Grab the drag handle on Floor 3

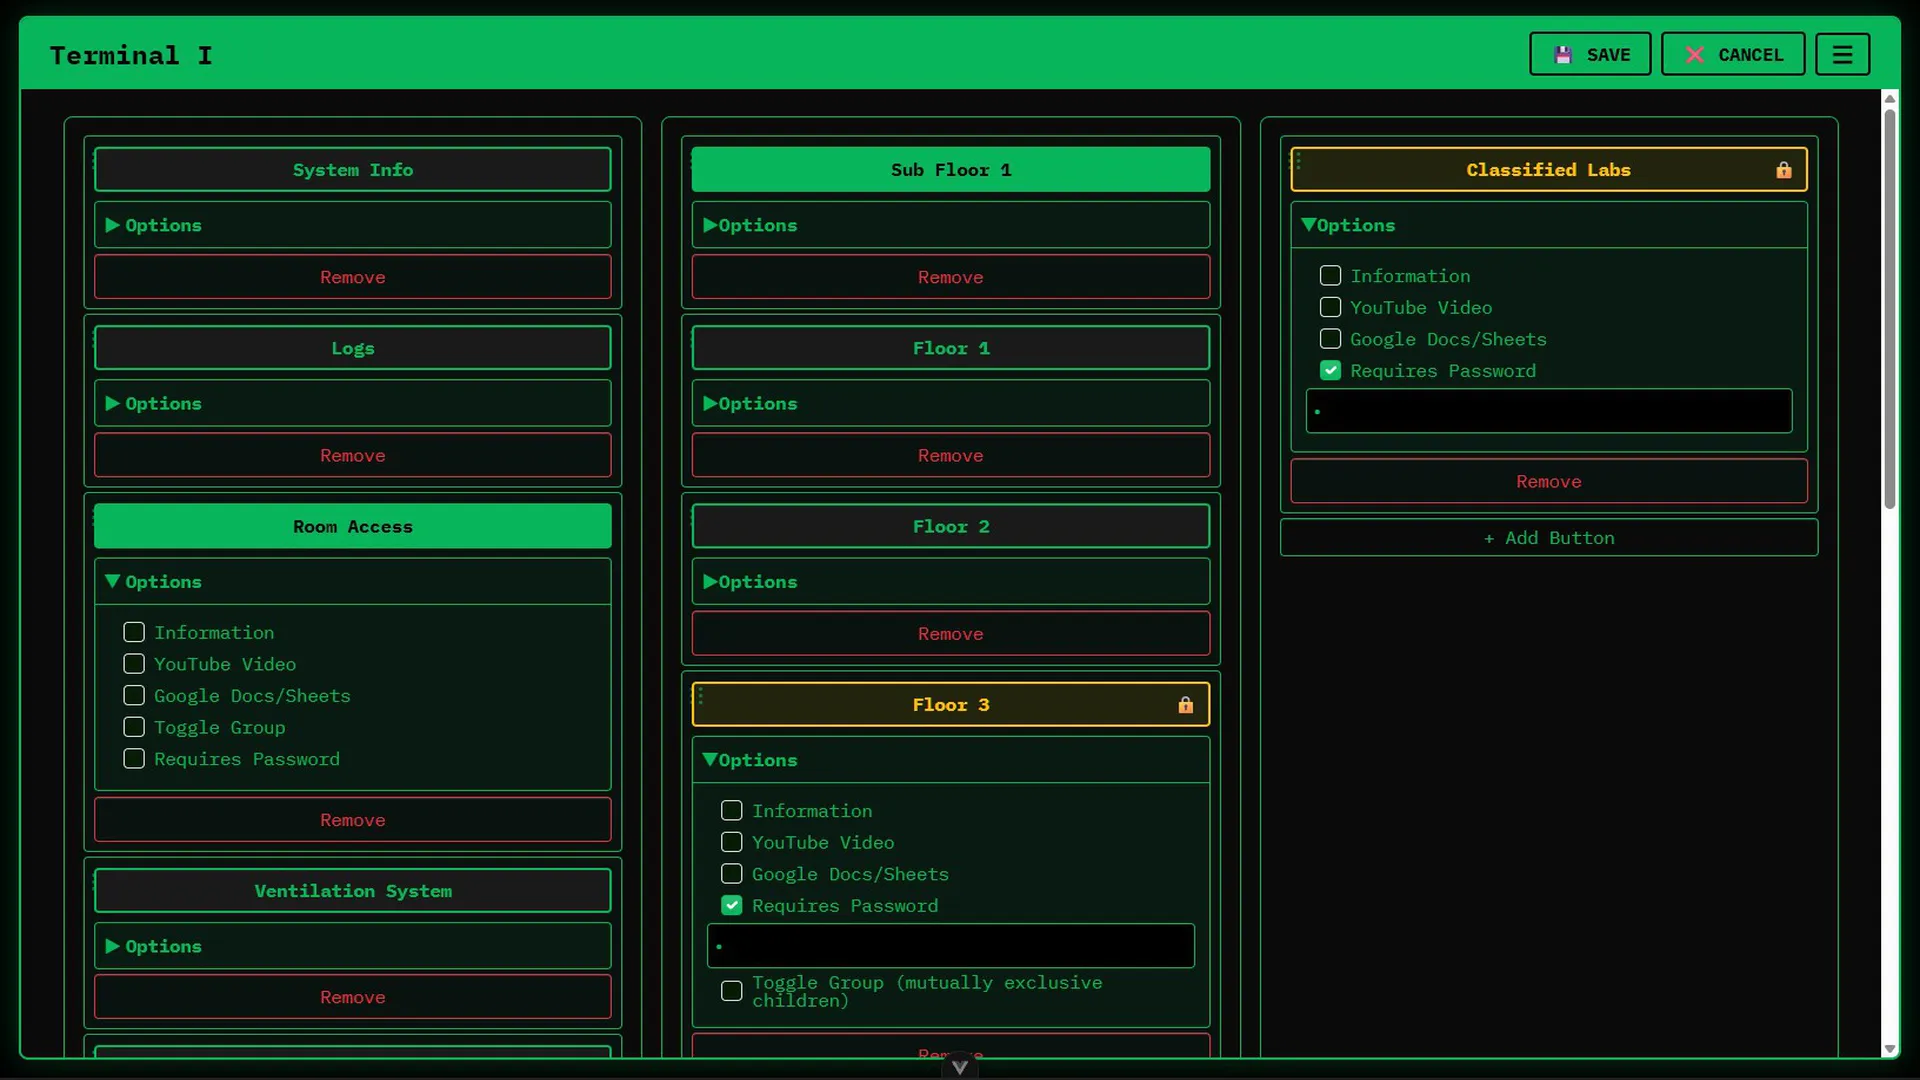point(700,695)
